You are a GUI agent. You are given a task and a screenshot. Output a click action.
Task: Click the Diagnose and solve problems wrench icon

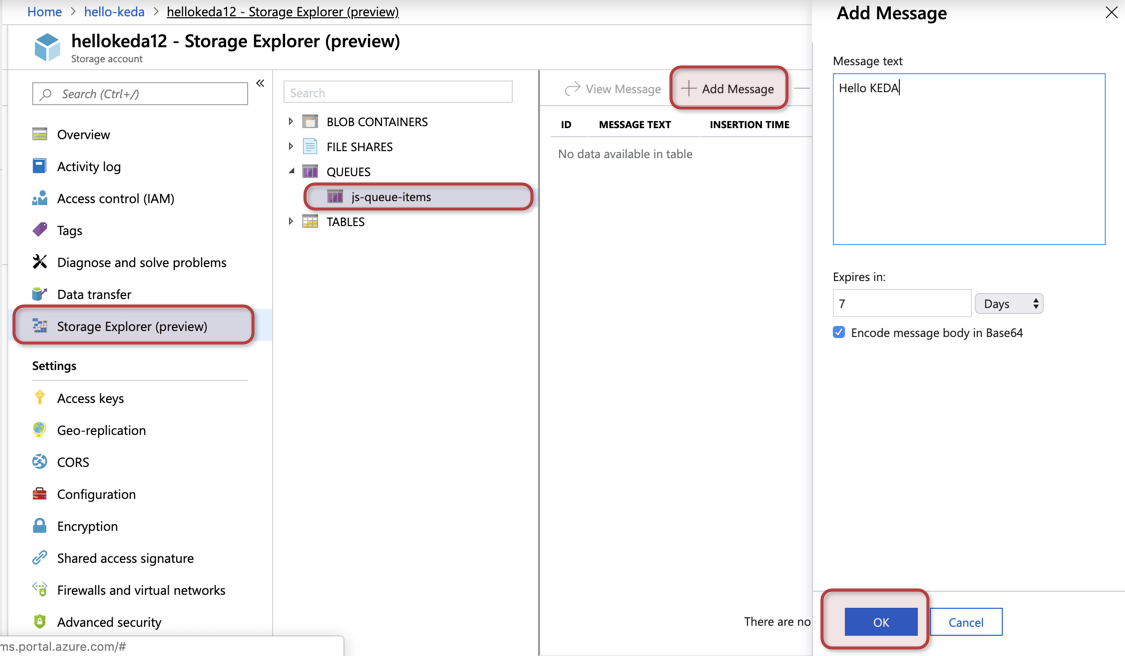coord(39,262)
